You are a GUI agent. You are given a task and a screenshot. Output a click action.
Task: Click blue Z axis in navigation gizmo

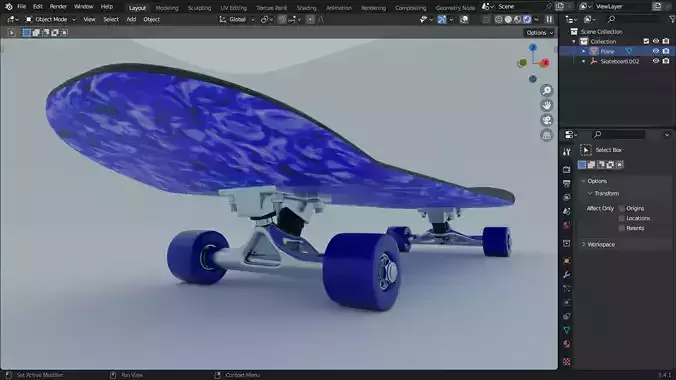(533, 47)
